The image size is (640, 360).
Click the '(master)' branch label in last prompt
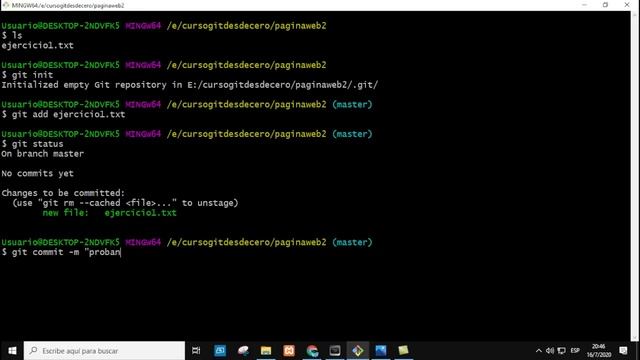coord(352,242)
